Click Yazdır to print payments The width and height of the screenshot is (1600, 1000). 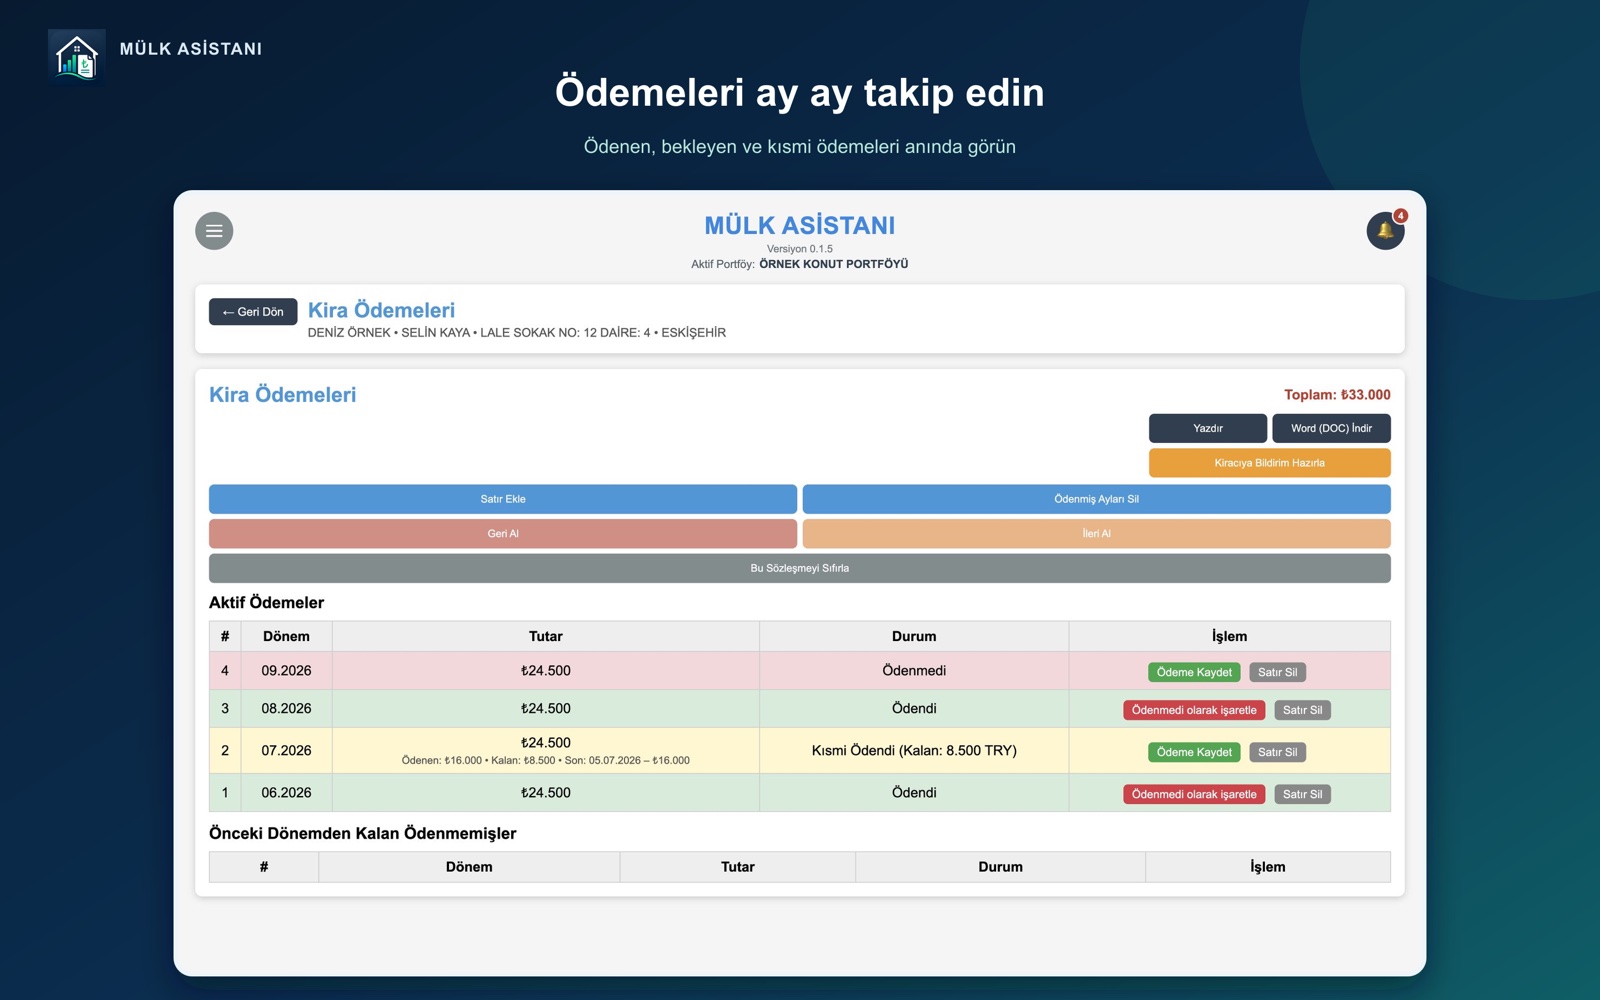click(1208, 428)
